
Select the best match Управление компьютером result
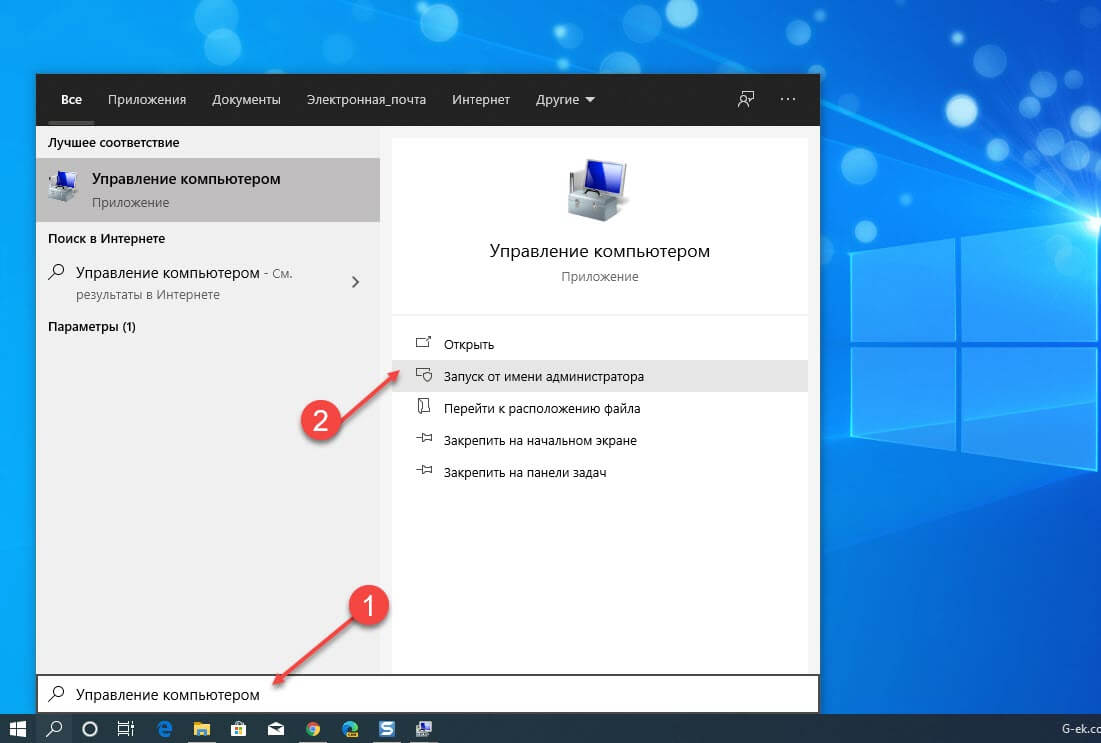(x=208, y=190)
